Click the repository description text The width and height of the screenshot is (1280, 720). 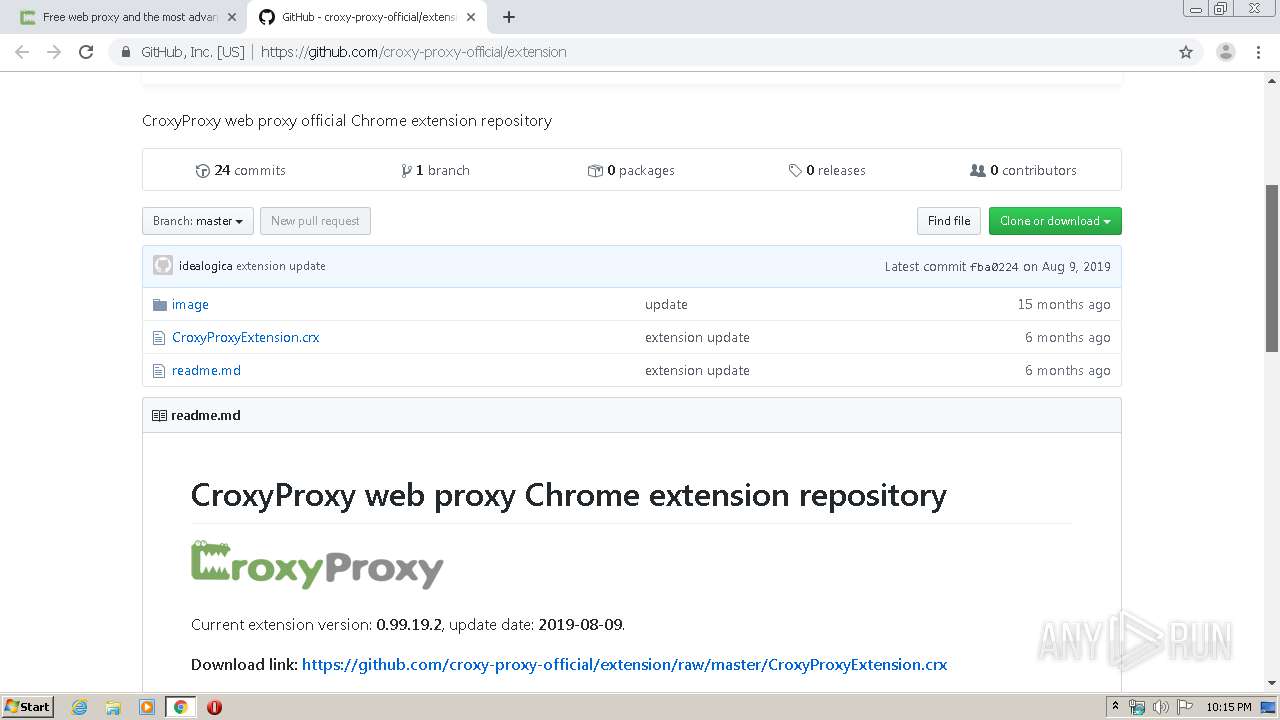[x=347, y=120]
